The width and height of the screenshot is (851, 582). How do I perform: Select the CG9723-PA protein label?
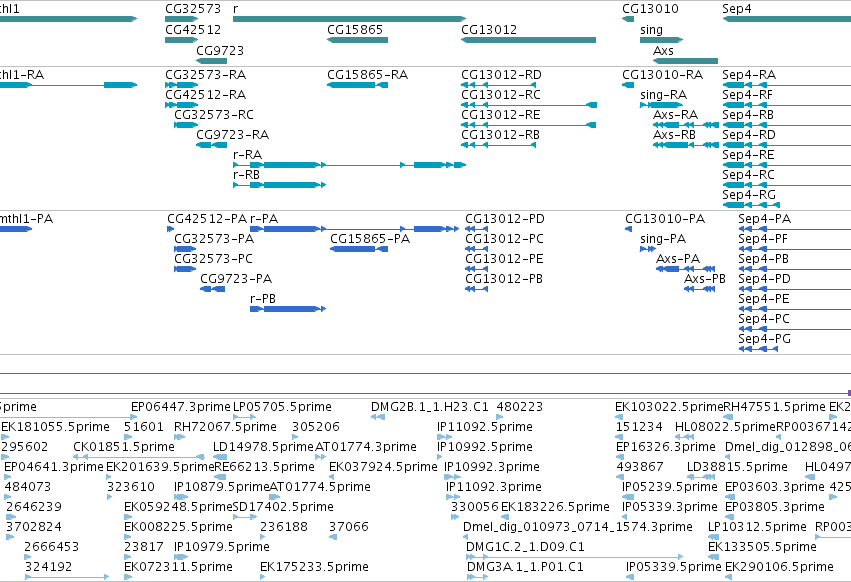pos(236,280)
